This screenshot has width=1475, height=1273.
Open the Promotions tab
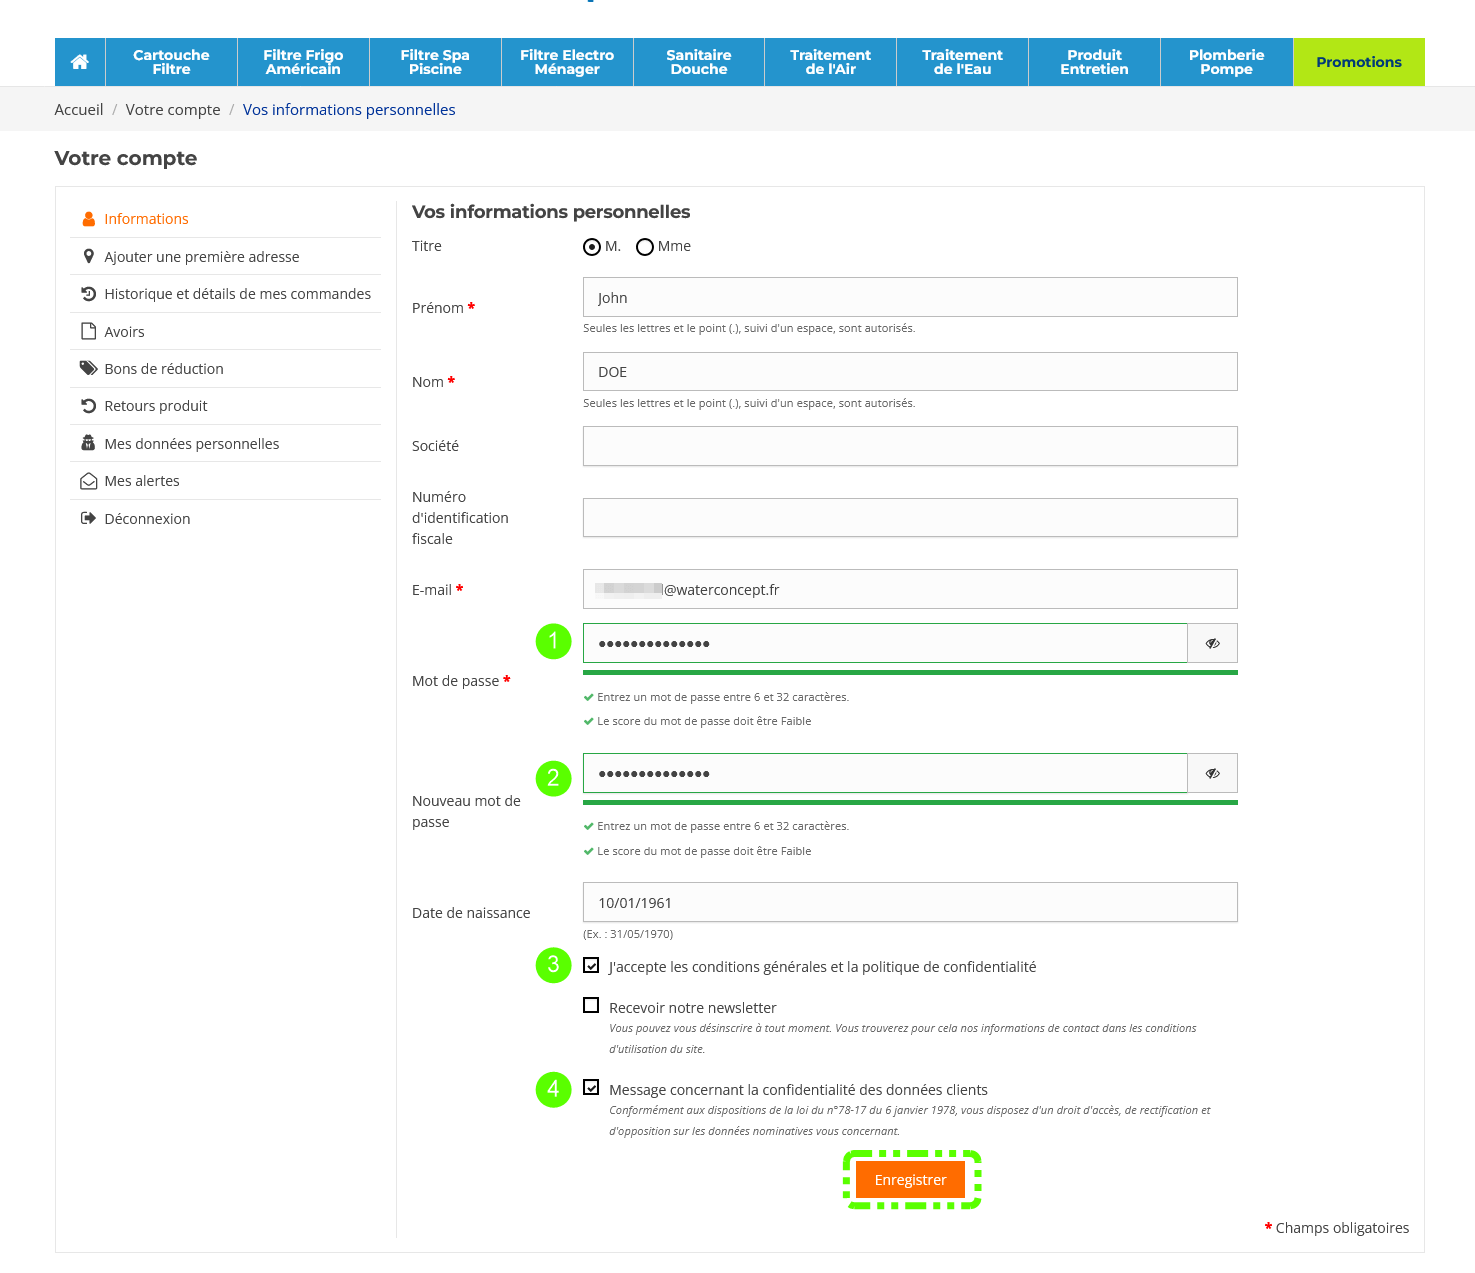[x=1358, y=62]
